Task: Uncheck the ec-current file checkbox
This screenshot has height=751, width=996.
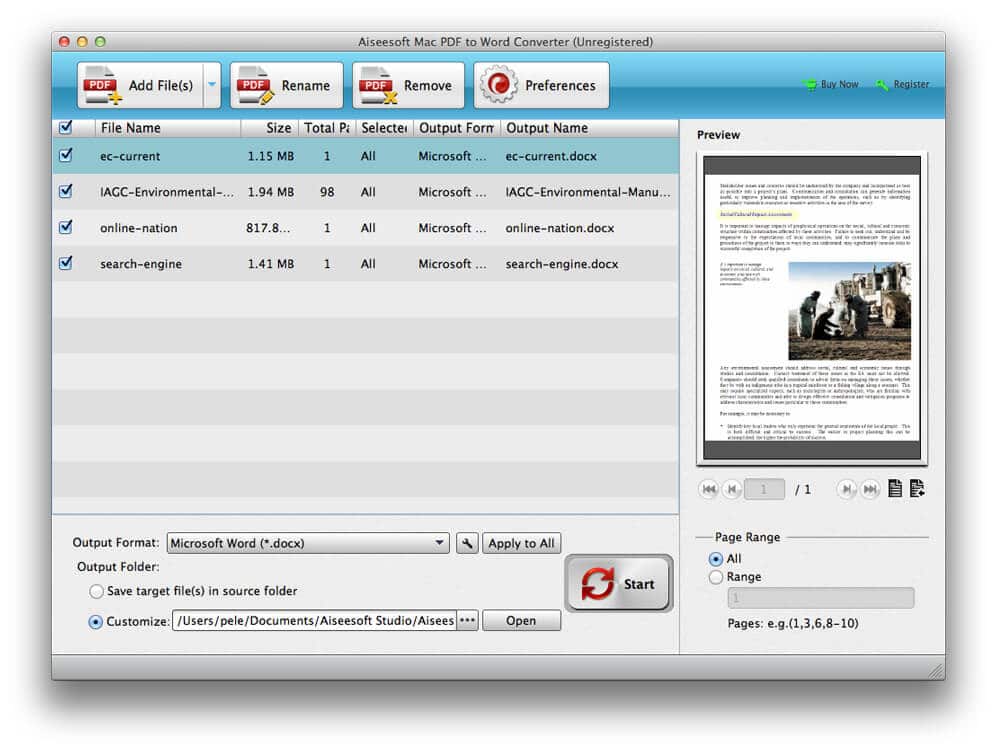Action: tap(66, 156)
